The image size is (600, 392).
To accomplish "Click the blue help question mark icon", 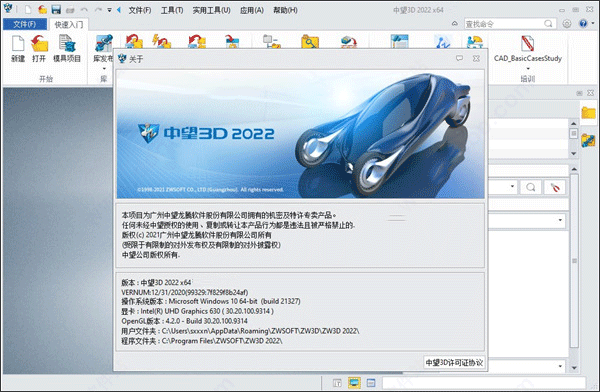I will [583, 24].
